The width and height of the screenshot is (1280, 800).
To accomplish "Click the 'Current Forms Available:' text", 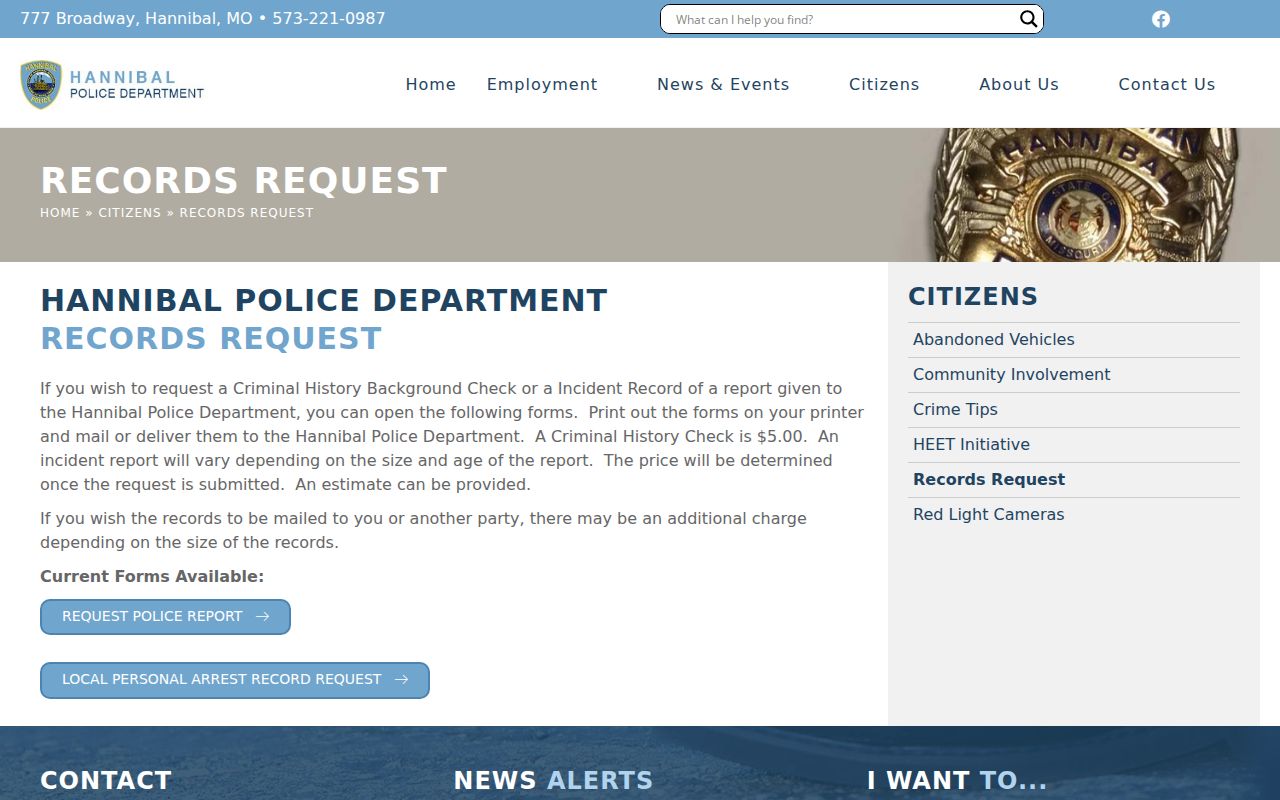I will coord(152,576).
